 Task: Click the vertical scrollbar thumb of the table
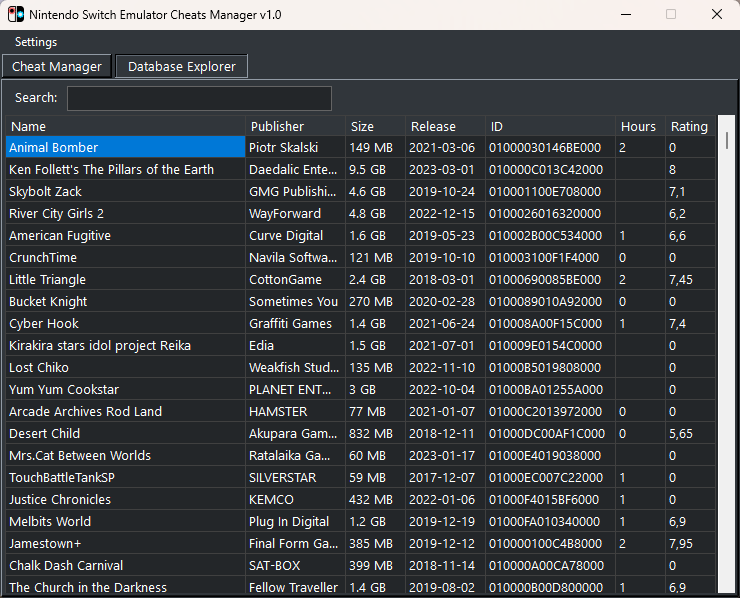tap(727, 141)
